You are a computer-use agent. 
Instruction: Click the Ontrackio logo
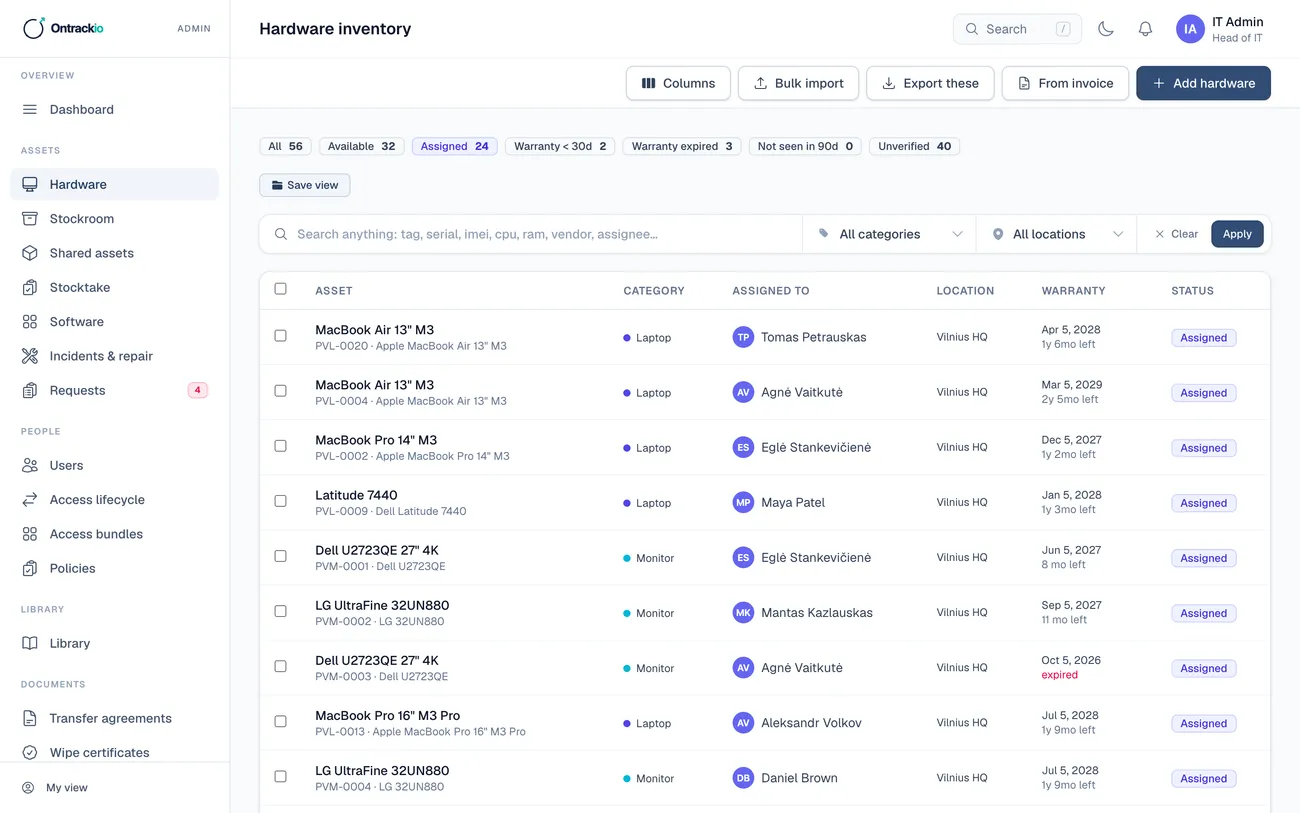tap(64, 28)
